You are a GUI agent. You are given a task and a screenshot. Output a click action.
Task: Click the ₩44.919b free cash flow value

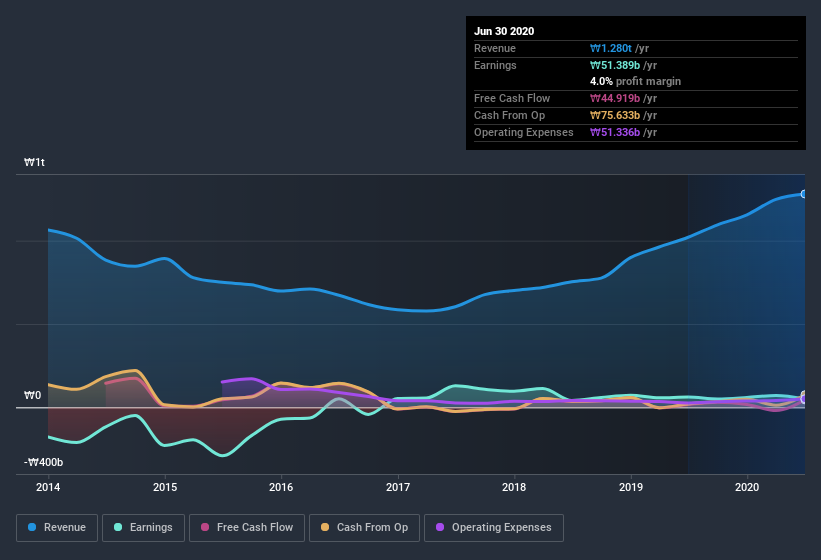[x=615, y=98]
